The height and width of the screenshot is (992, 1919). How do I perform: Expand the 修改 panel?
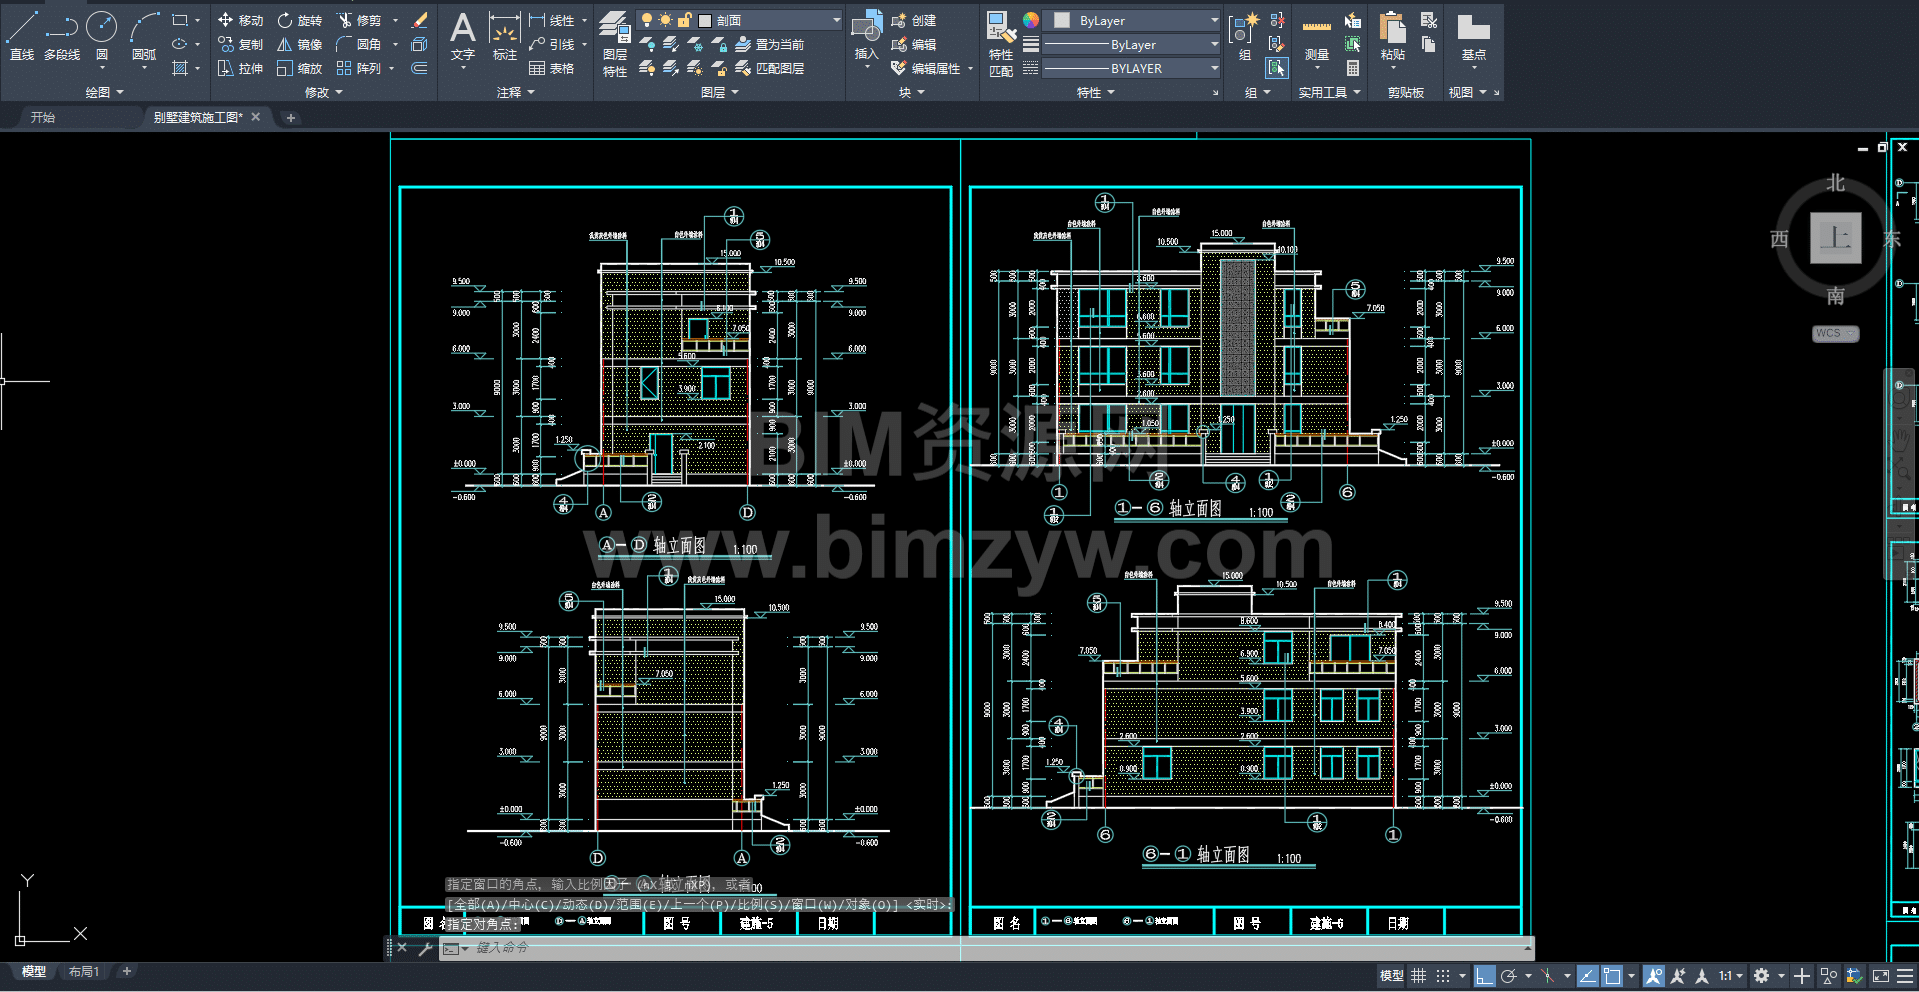tap(324, 92)
